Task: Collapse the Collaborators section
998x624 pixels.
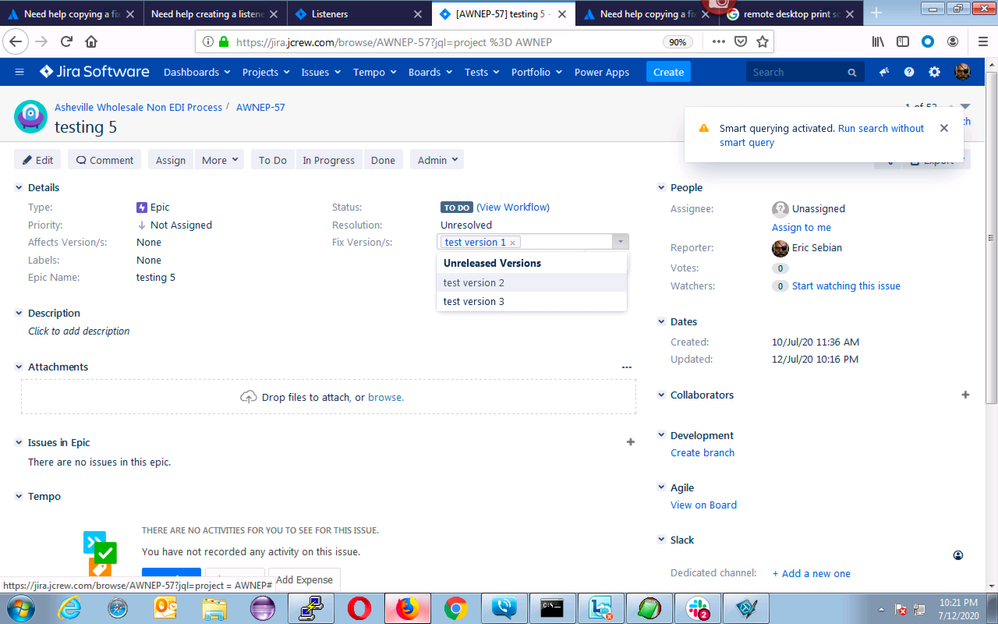Action: (x=661, y=395)
